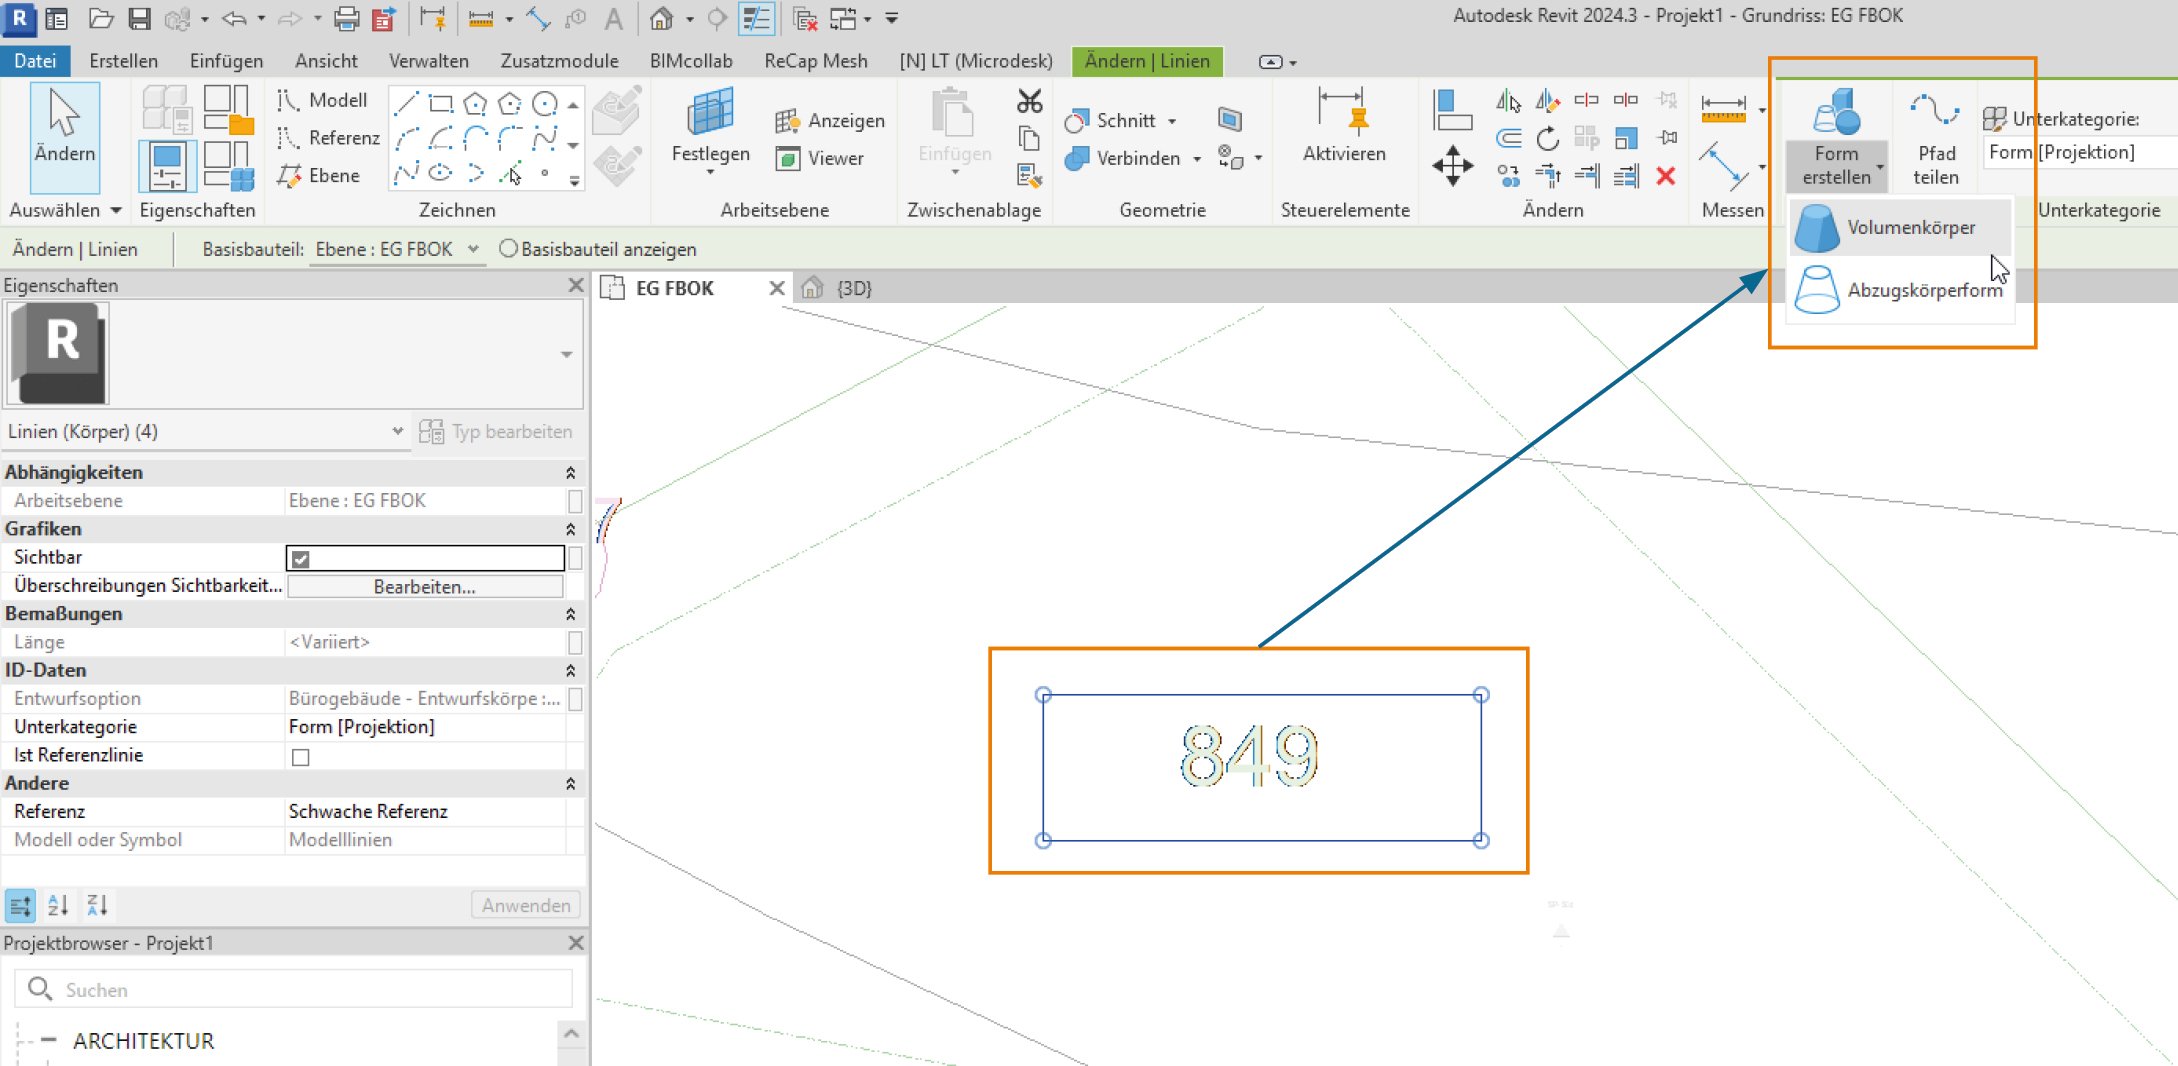Open the type selector dropdown arrow
This screenshot has width=2178, height=1066.
coord(566,354)
